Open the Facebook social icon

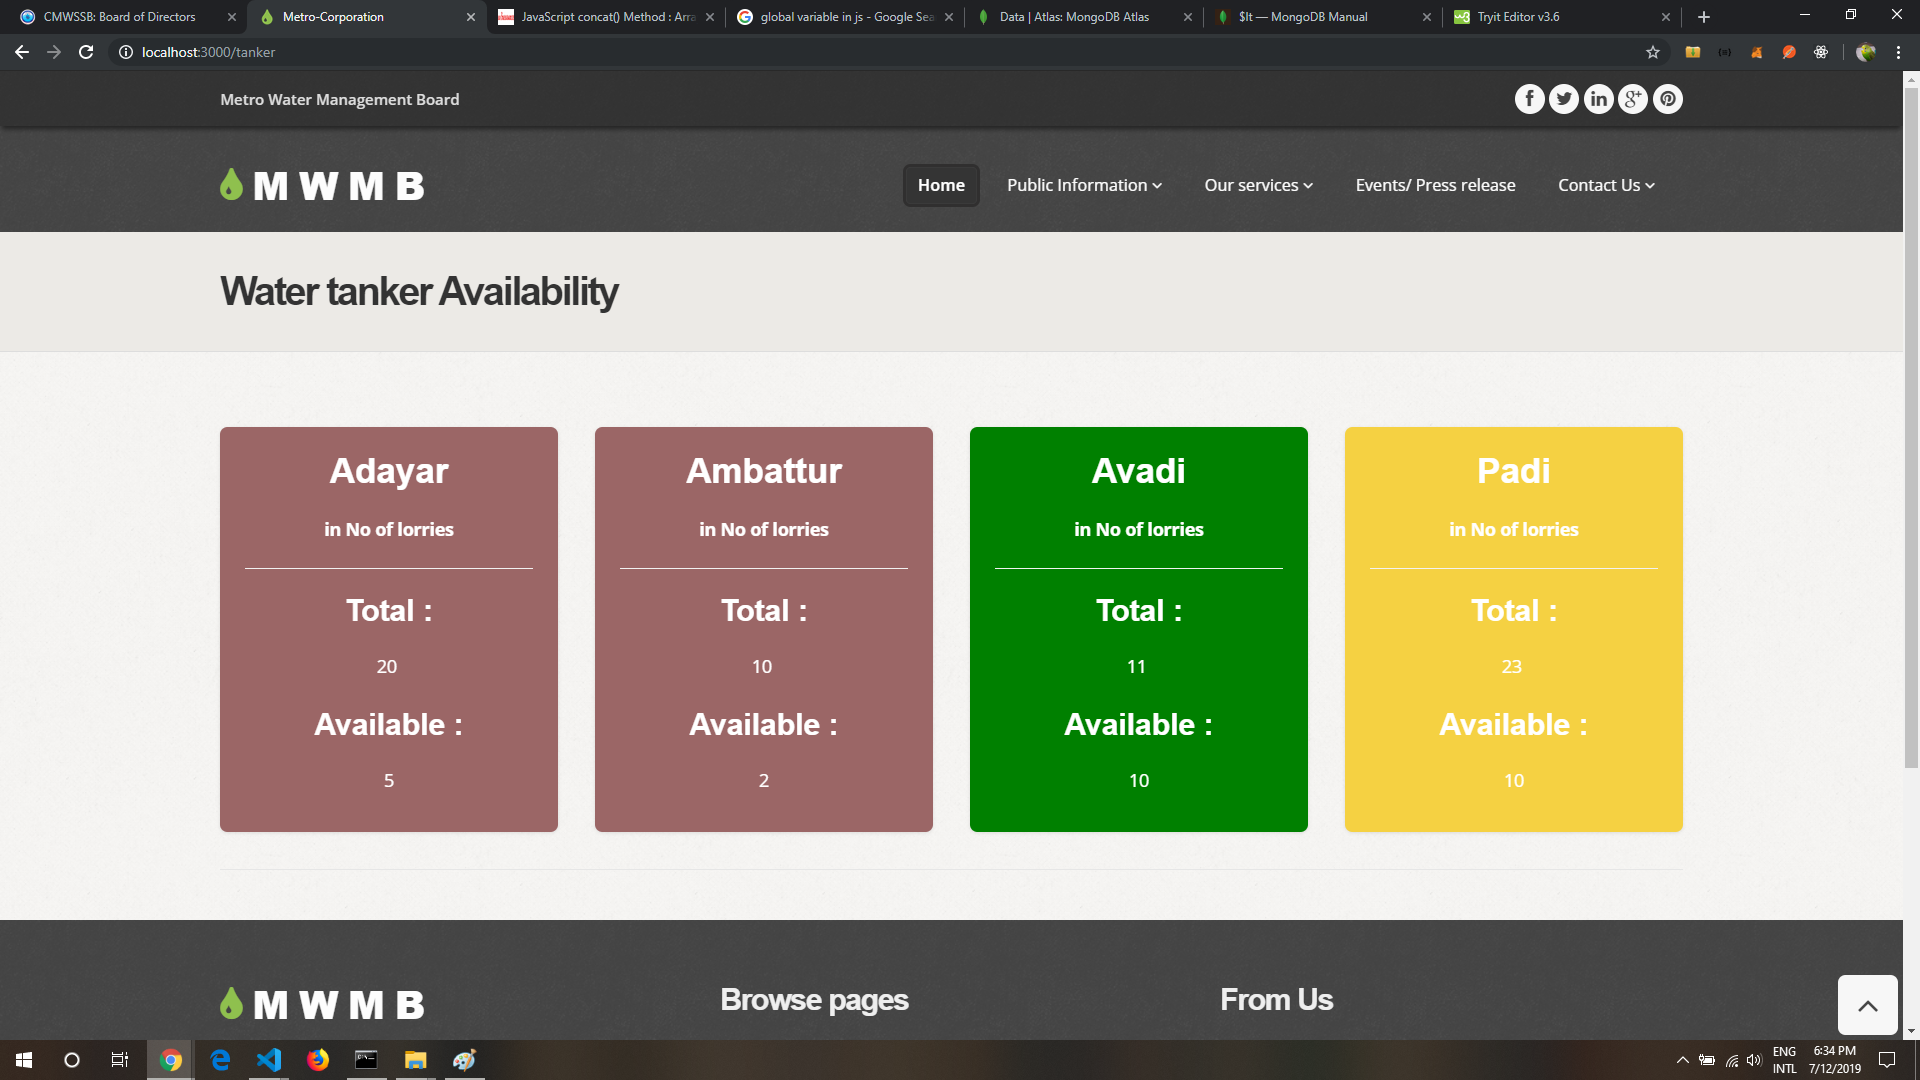coord(1529,99)
